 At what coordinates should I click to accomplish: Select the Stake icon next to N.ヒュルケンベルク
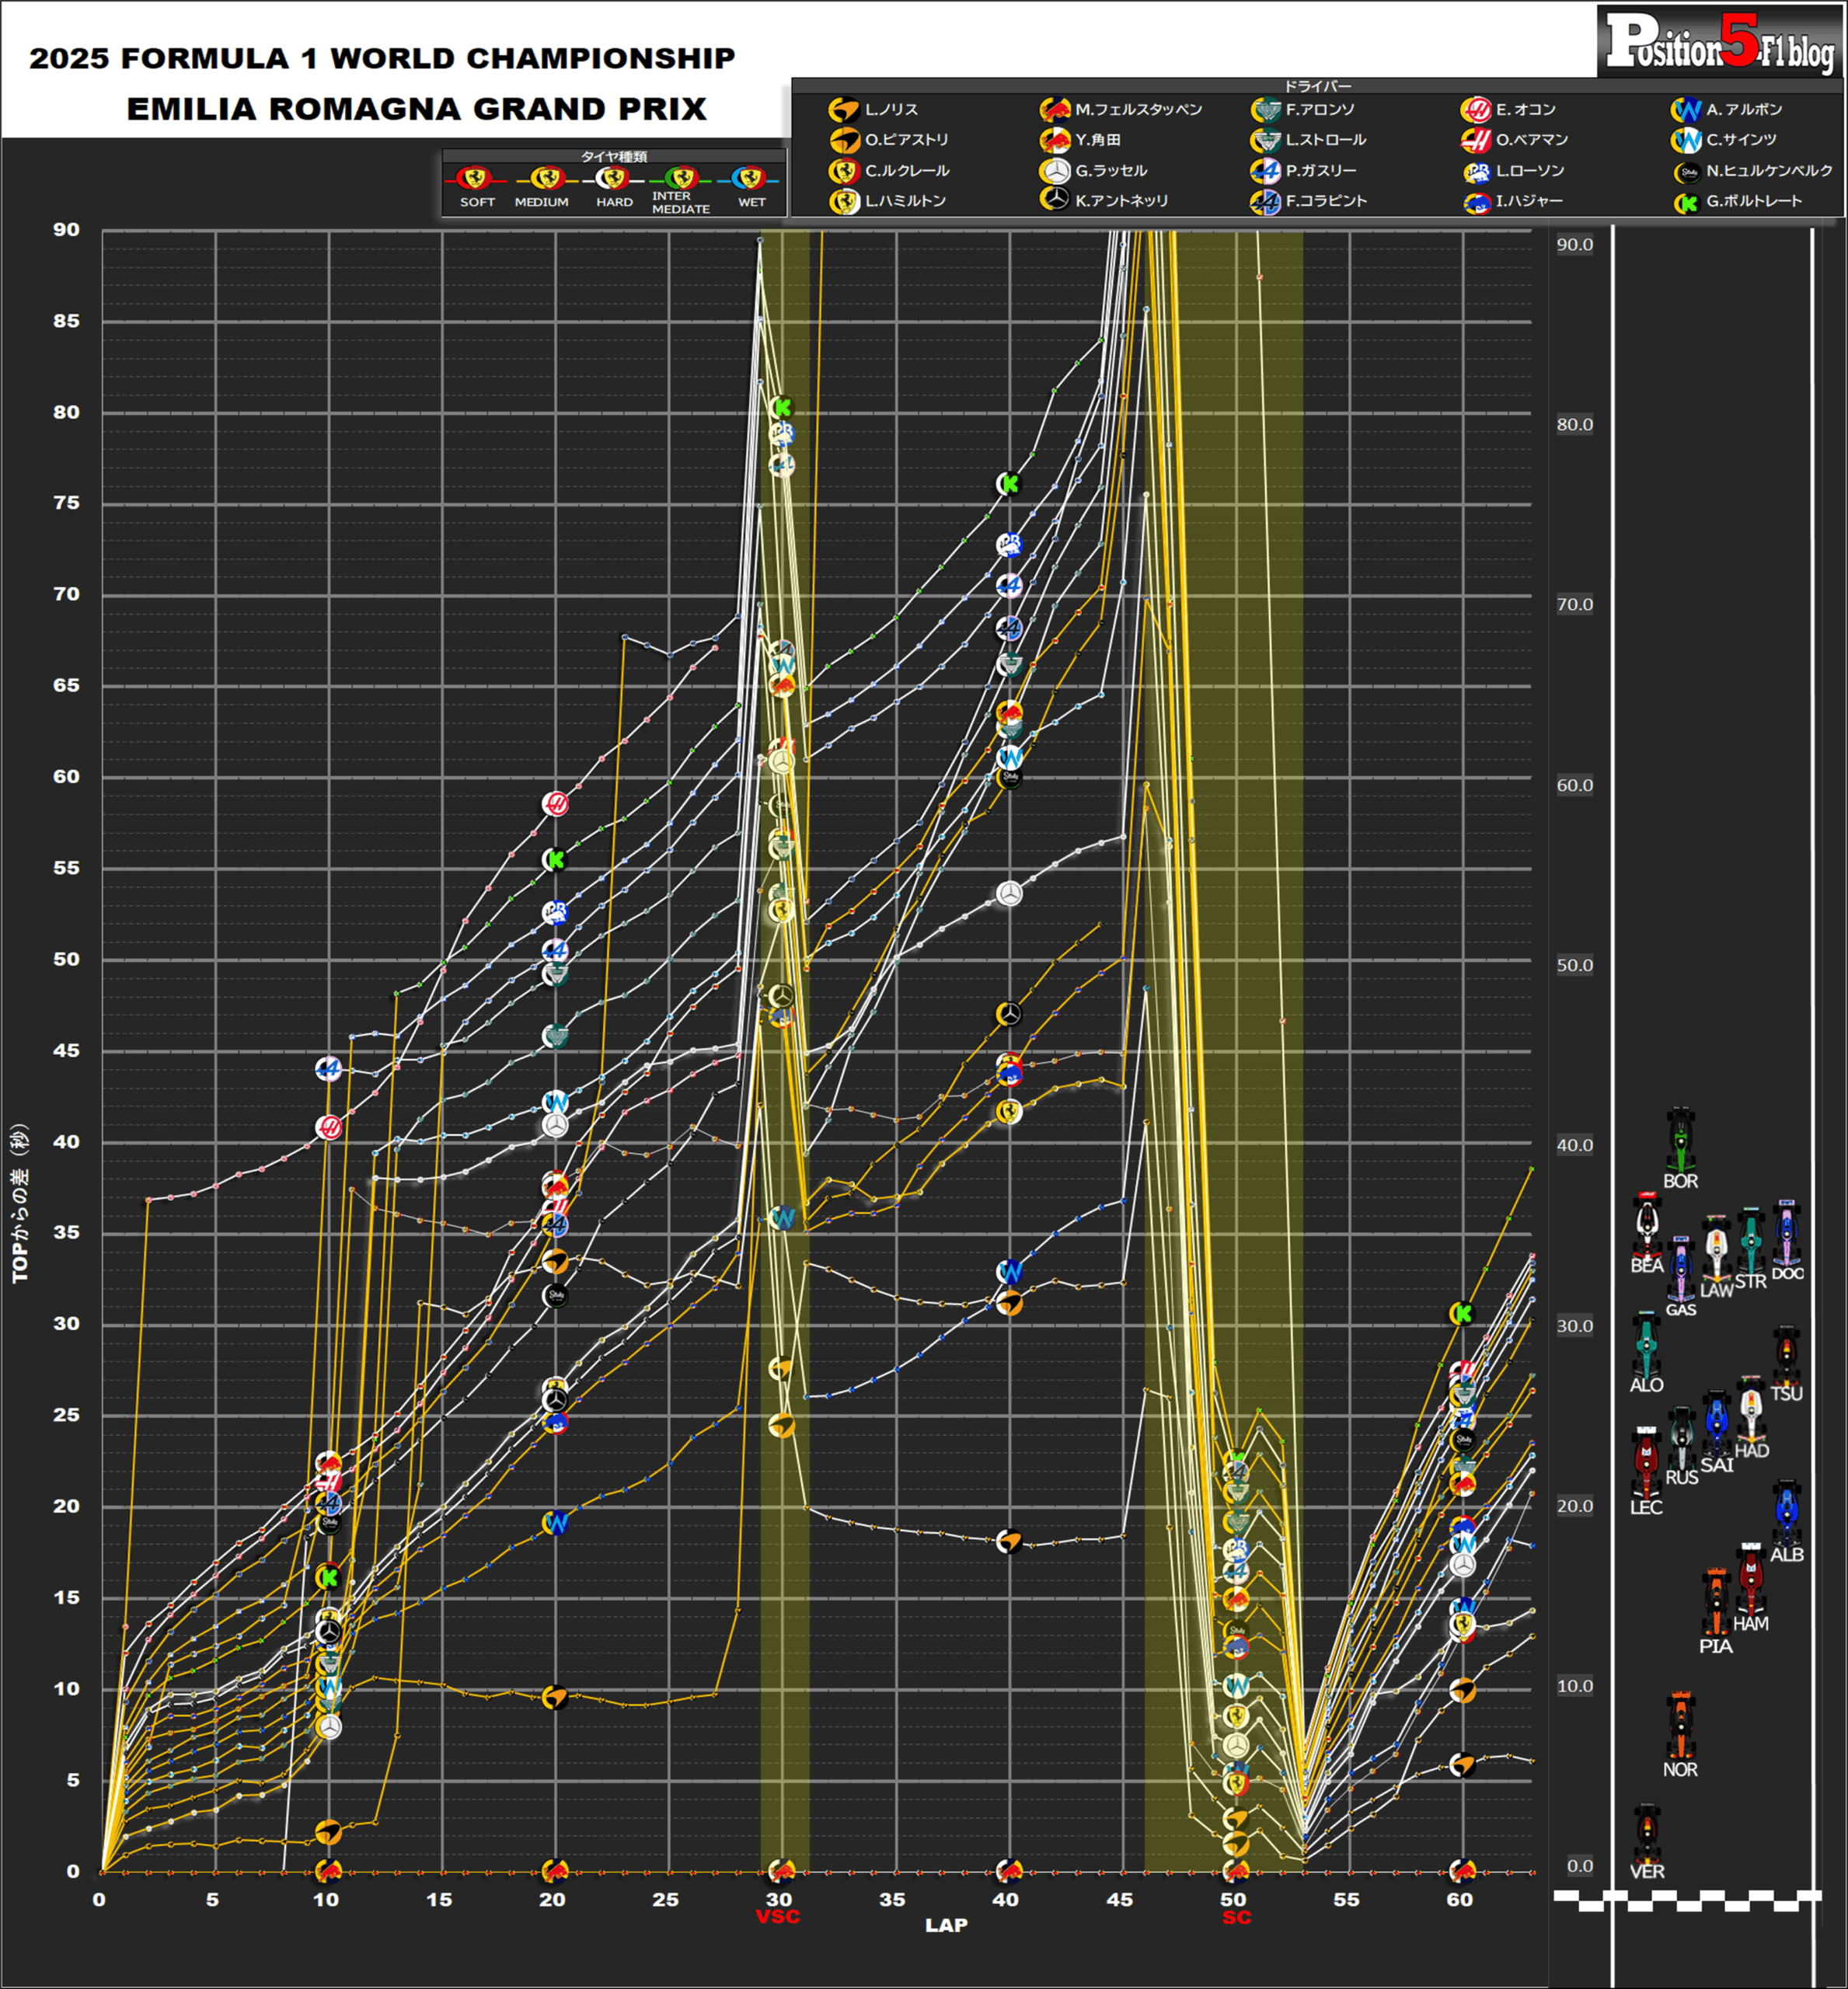coord(1687,173)
